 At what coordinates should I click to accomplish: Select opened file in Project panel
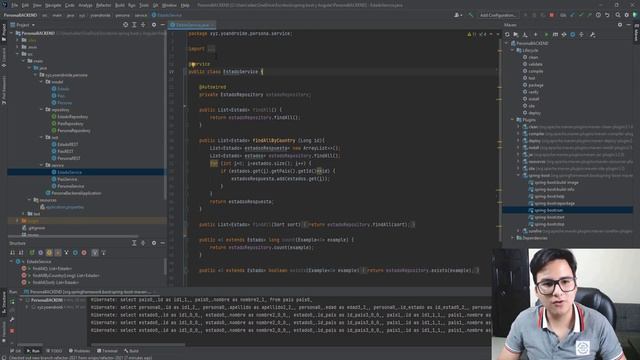[125, 25]
